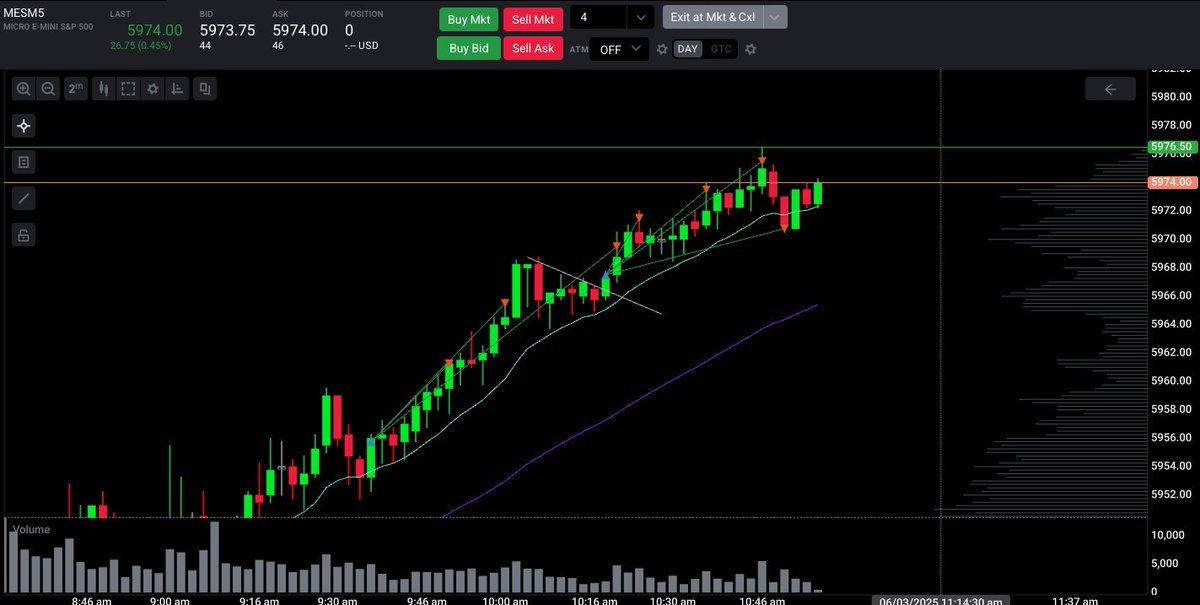Select the trendline drawing tool
Screen dimensions: 1200x605
tap(23, 197)
